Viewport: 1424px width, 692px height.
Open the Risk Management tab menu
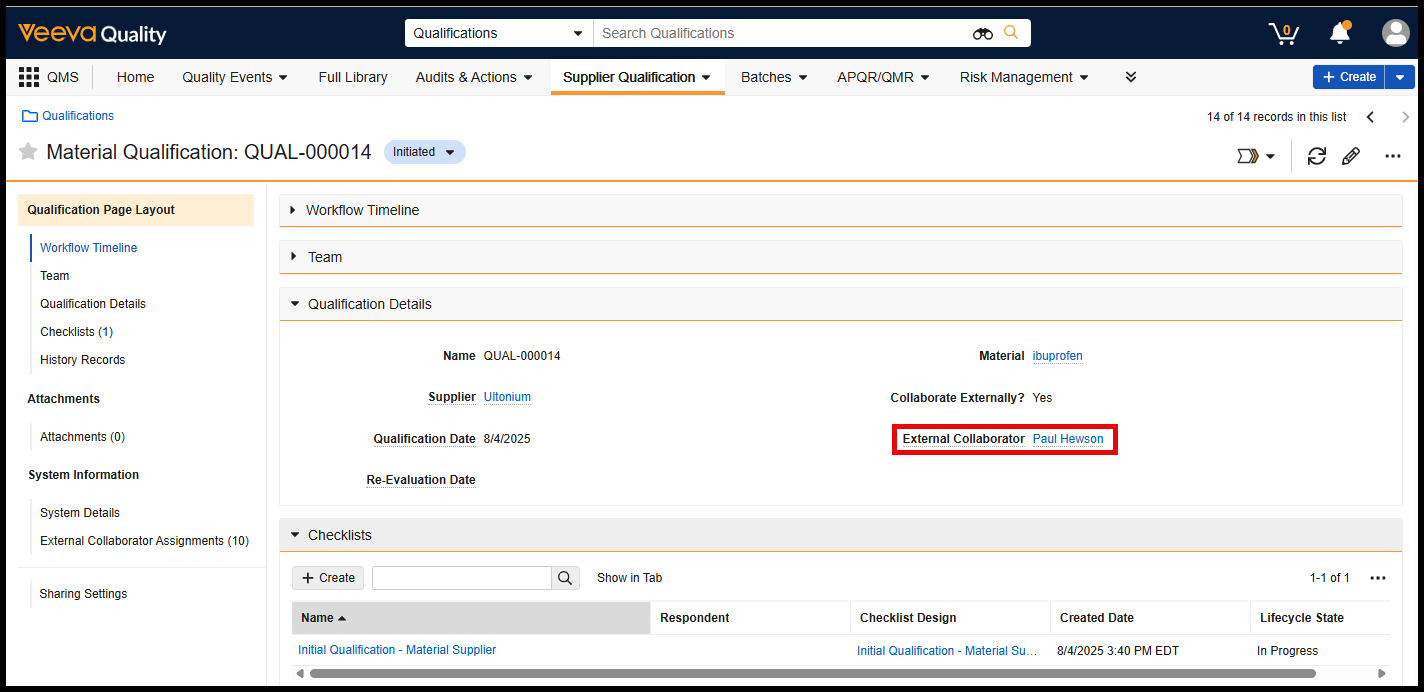(x=1024, y=77)
